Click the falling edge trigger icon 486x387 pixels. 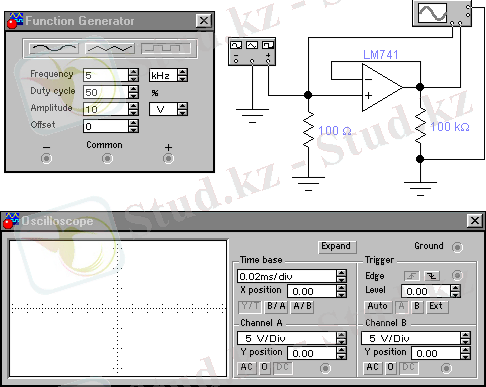click(x=432, y=276)
